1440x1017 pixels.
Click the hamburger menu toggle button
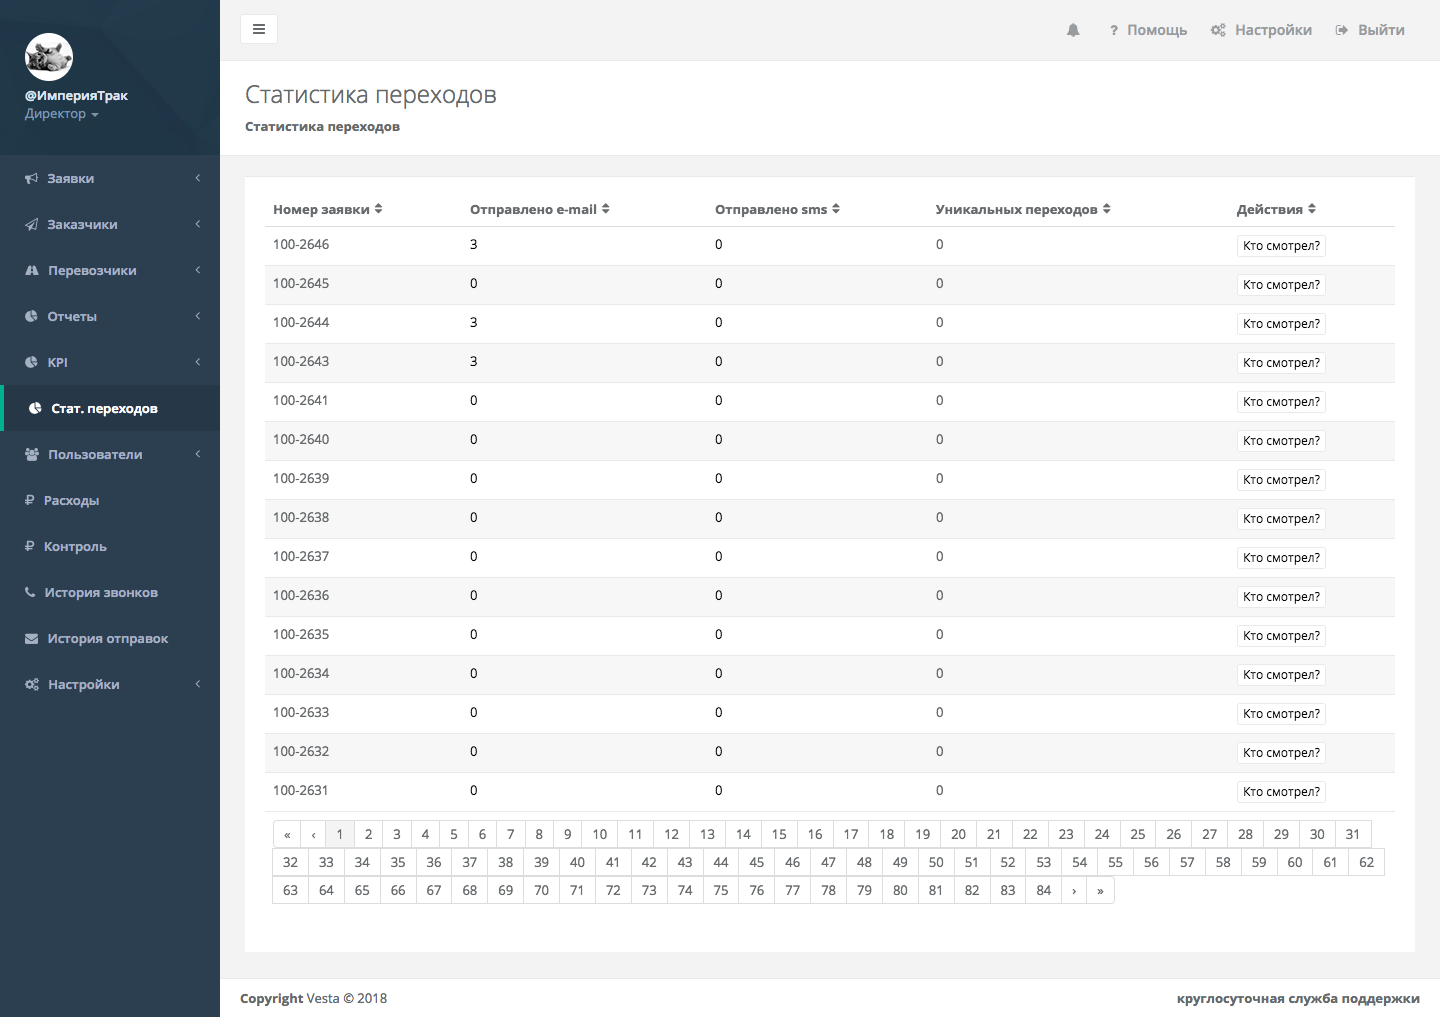click(259, 29)
